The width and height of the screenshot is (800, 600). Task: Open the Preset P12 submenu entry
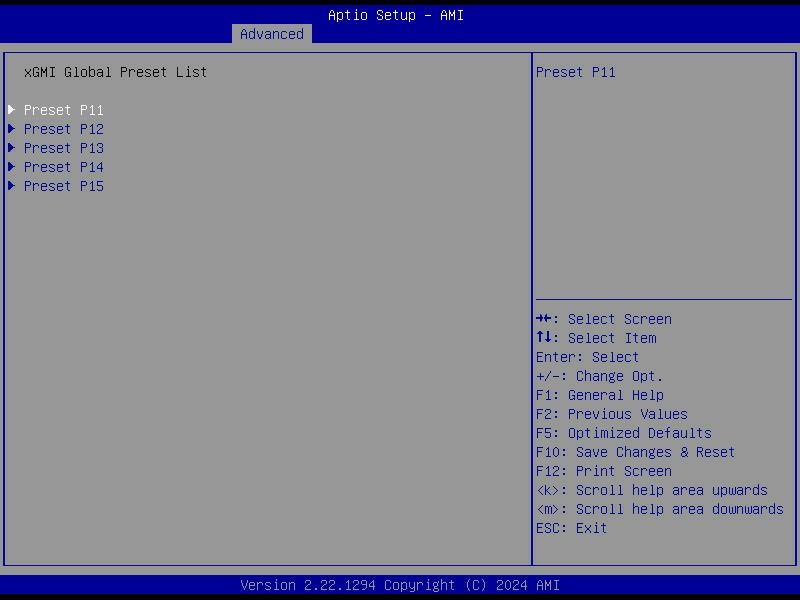[64, 129]
